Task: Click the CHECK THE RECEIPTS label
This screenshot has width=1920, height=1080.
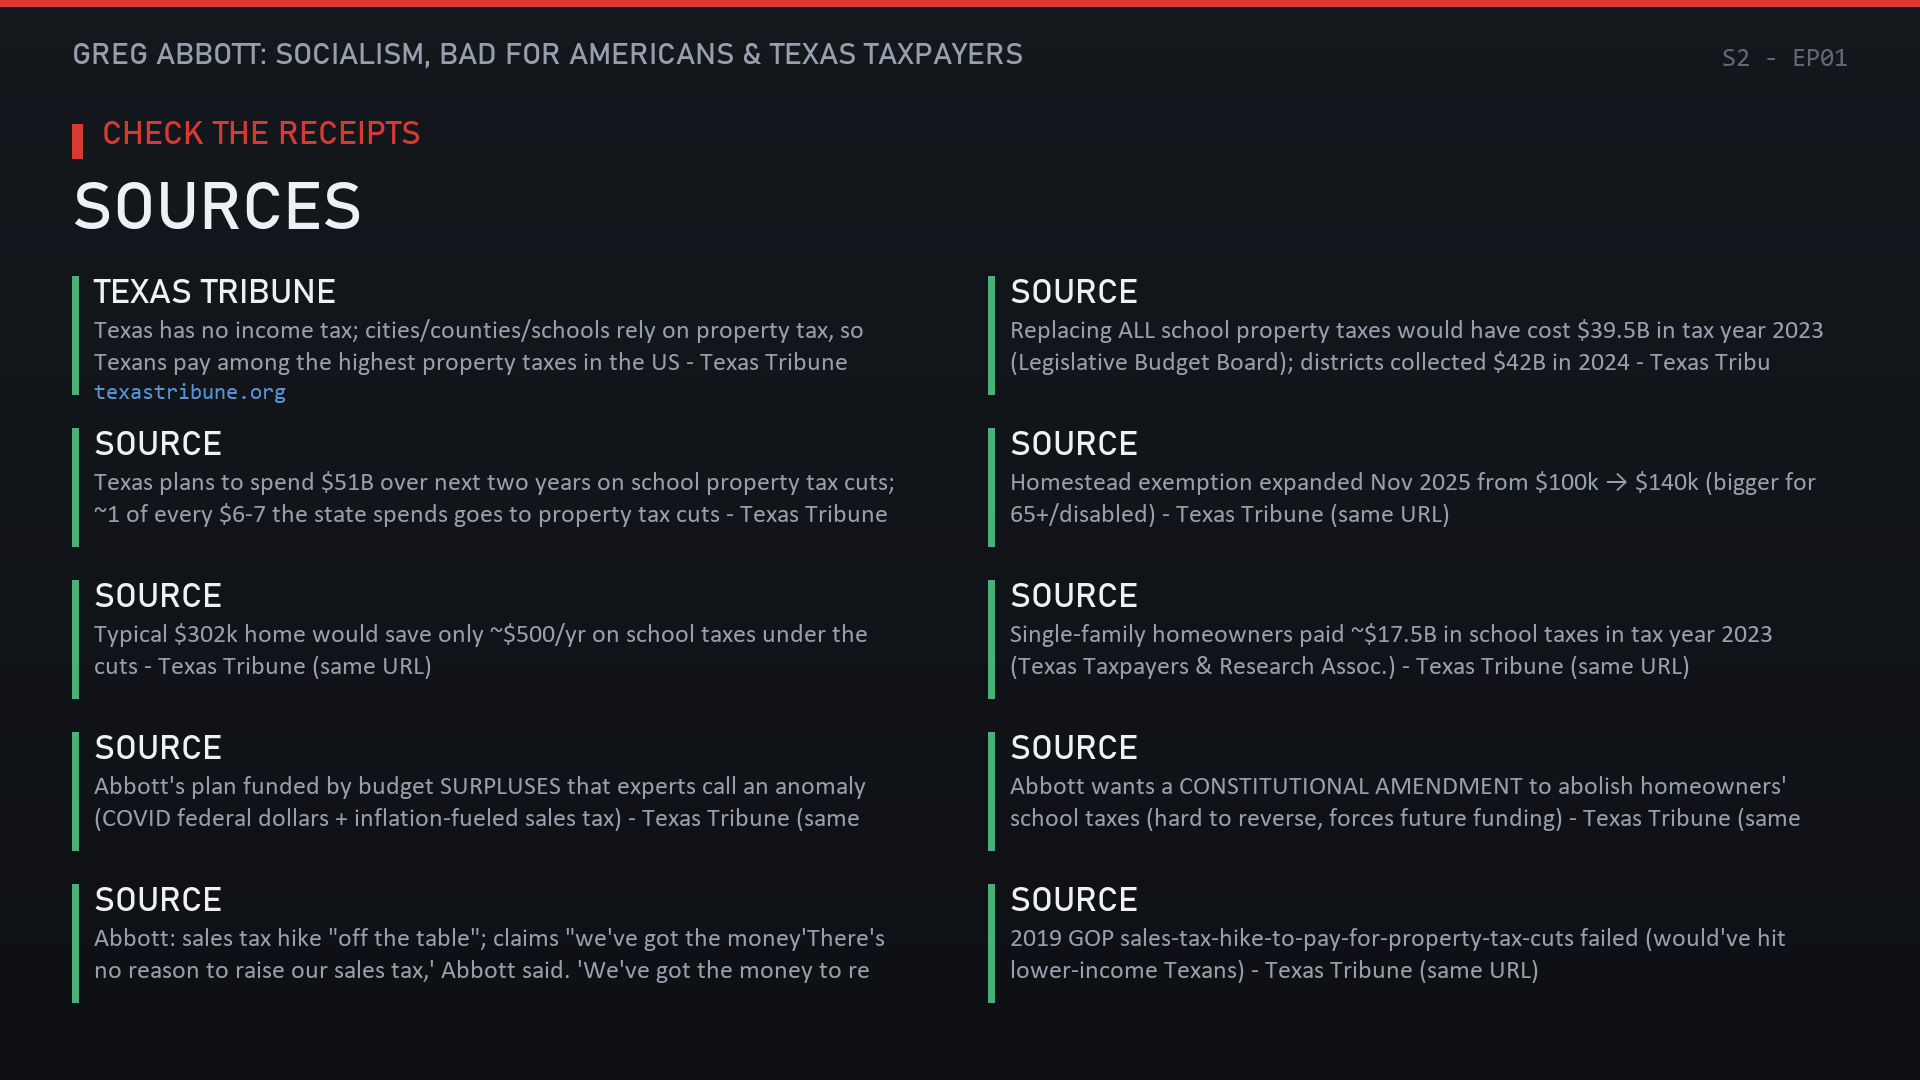Action: 261,133
